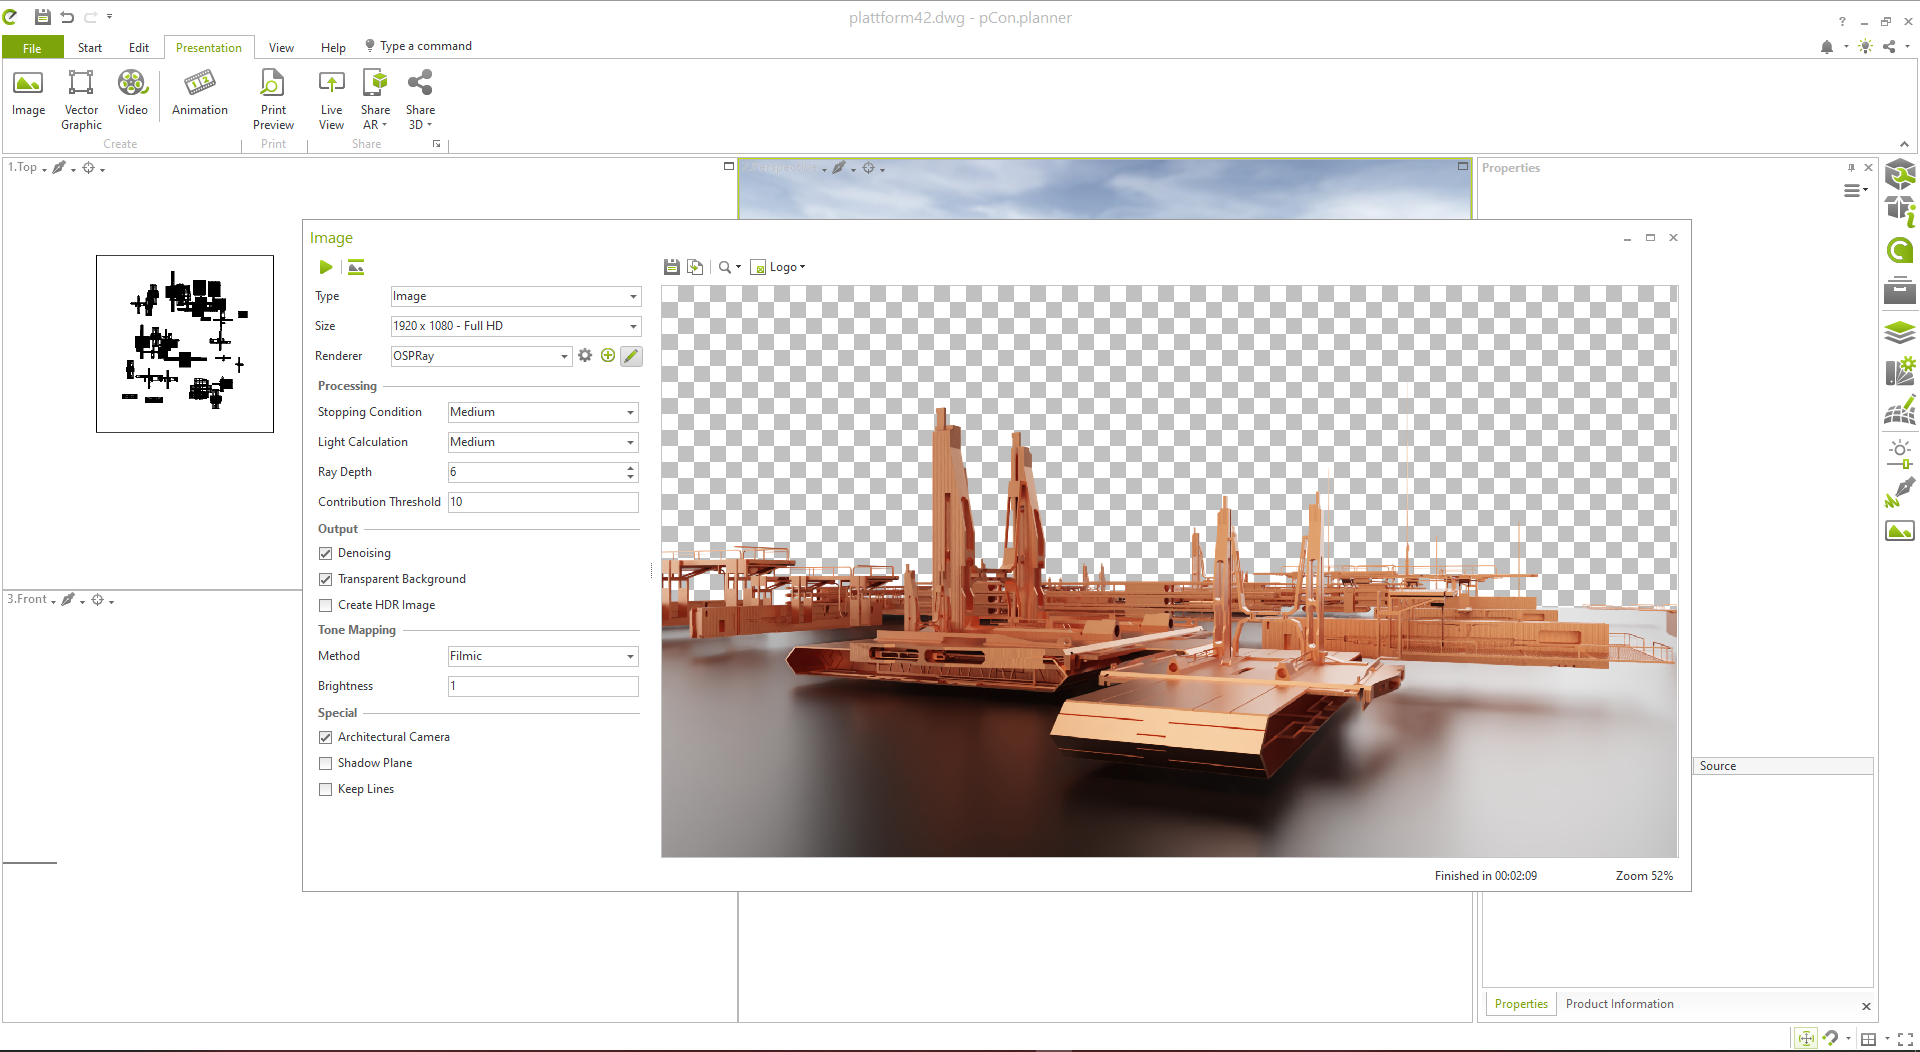Open the light settings icon in the right sidebar
The image size is (1920, 1052).
1900,453
